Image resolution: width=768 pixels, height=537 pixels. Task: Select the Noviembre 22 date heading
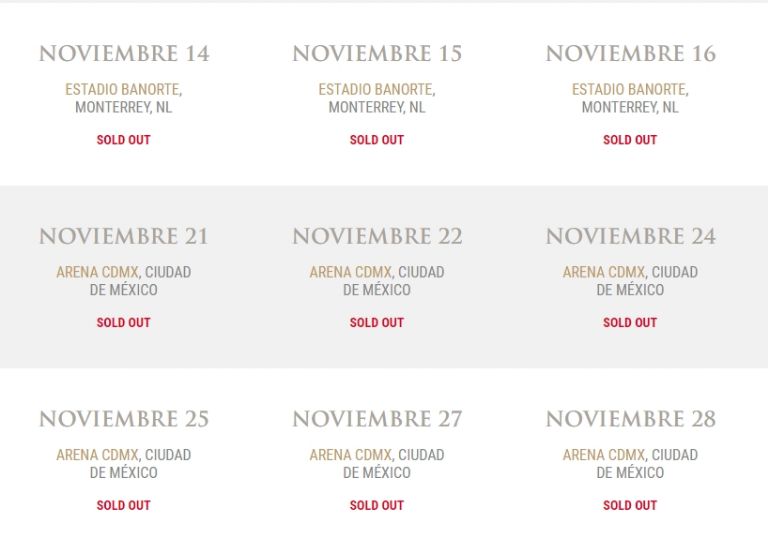tap(377, 237)
